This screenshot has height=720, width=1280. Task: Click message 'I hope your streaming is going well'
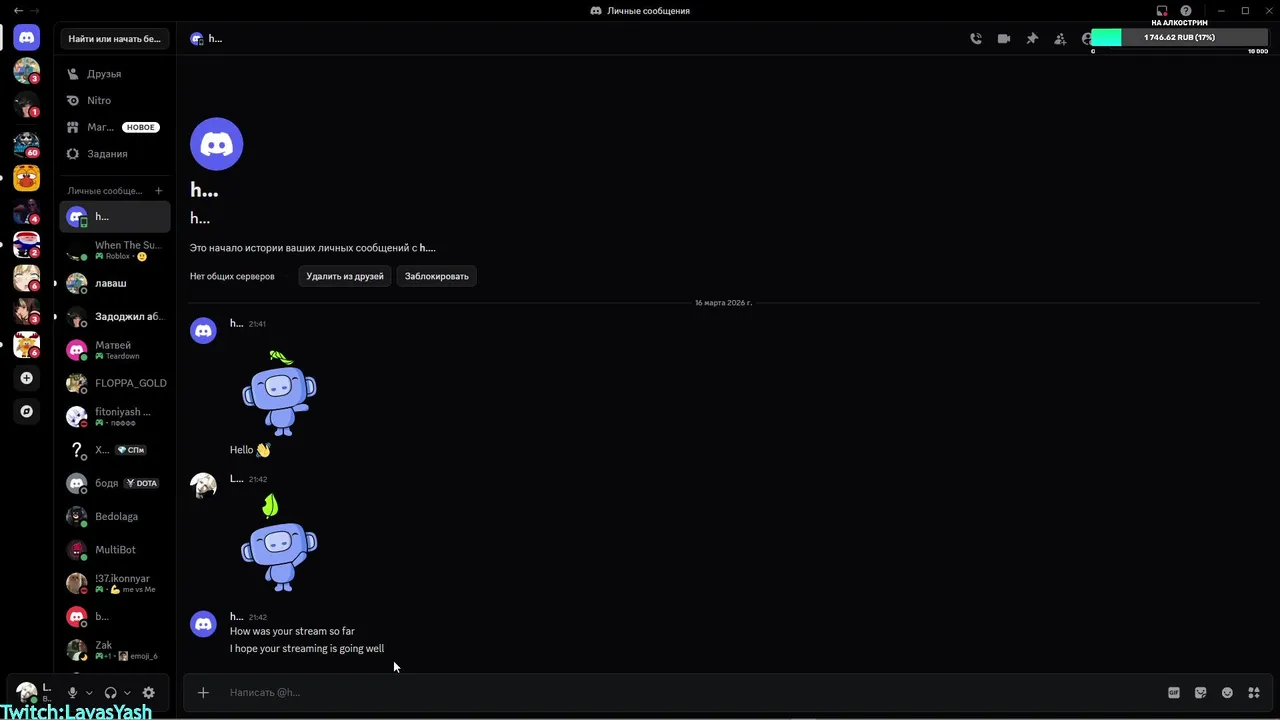pos(307,649)
